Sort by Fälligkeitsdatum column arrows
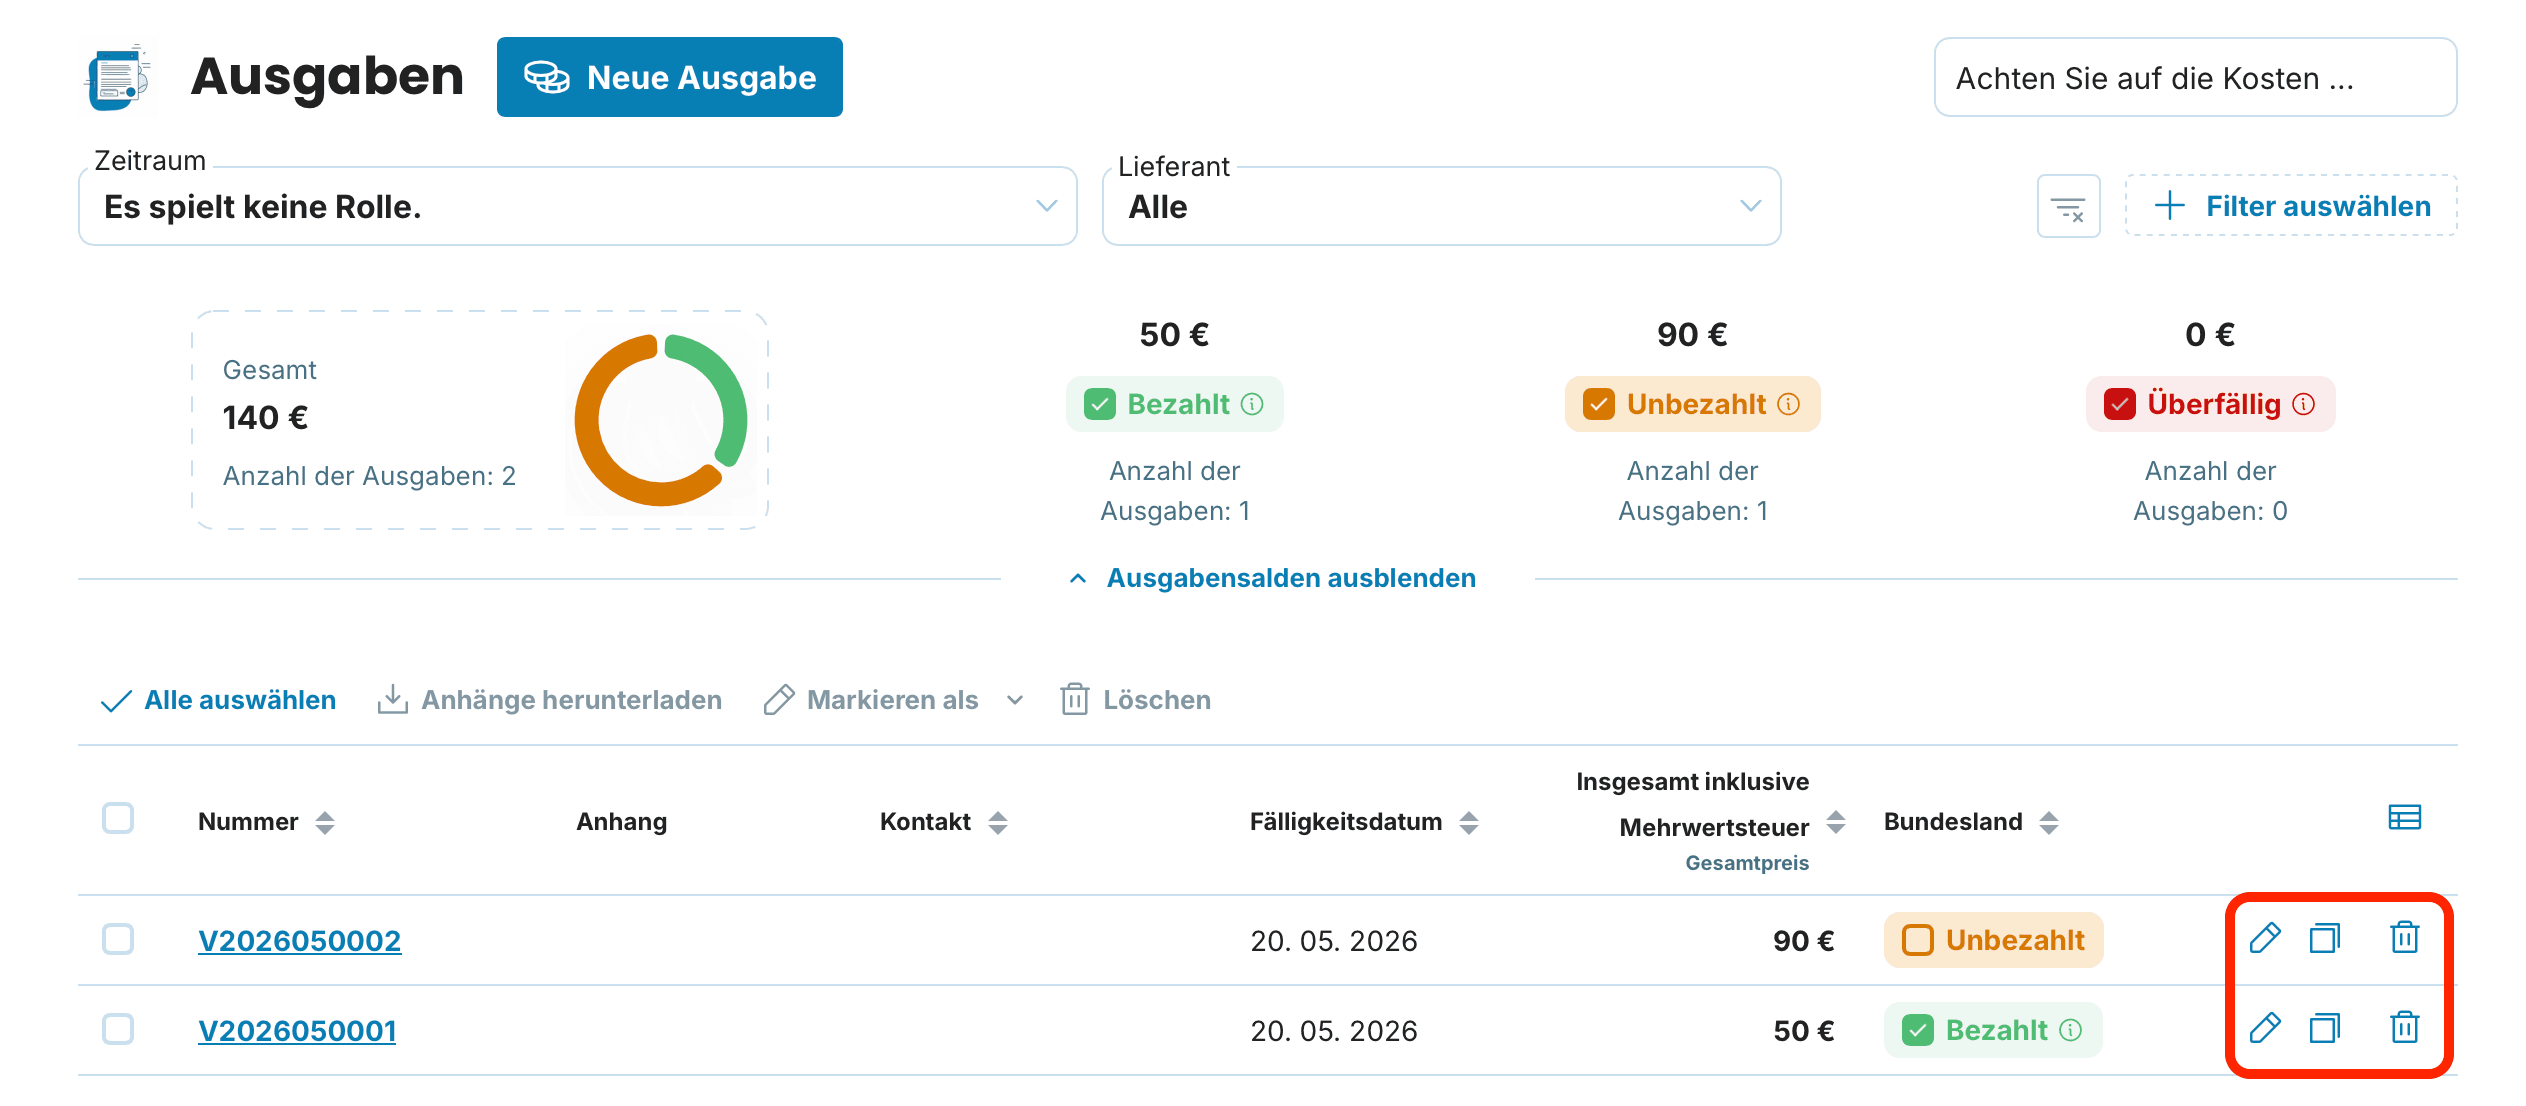2526x1106 pixels. 1468,823
